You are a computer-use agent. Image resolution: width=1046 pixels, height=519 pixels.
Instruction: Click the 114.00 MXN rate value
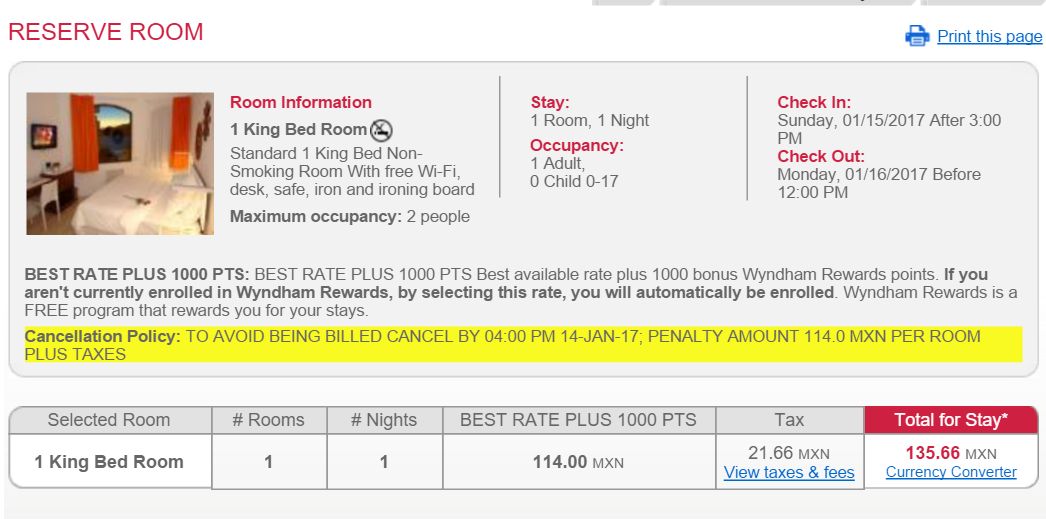coord(578,462)
